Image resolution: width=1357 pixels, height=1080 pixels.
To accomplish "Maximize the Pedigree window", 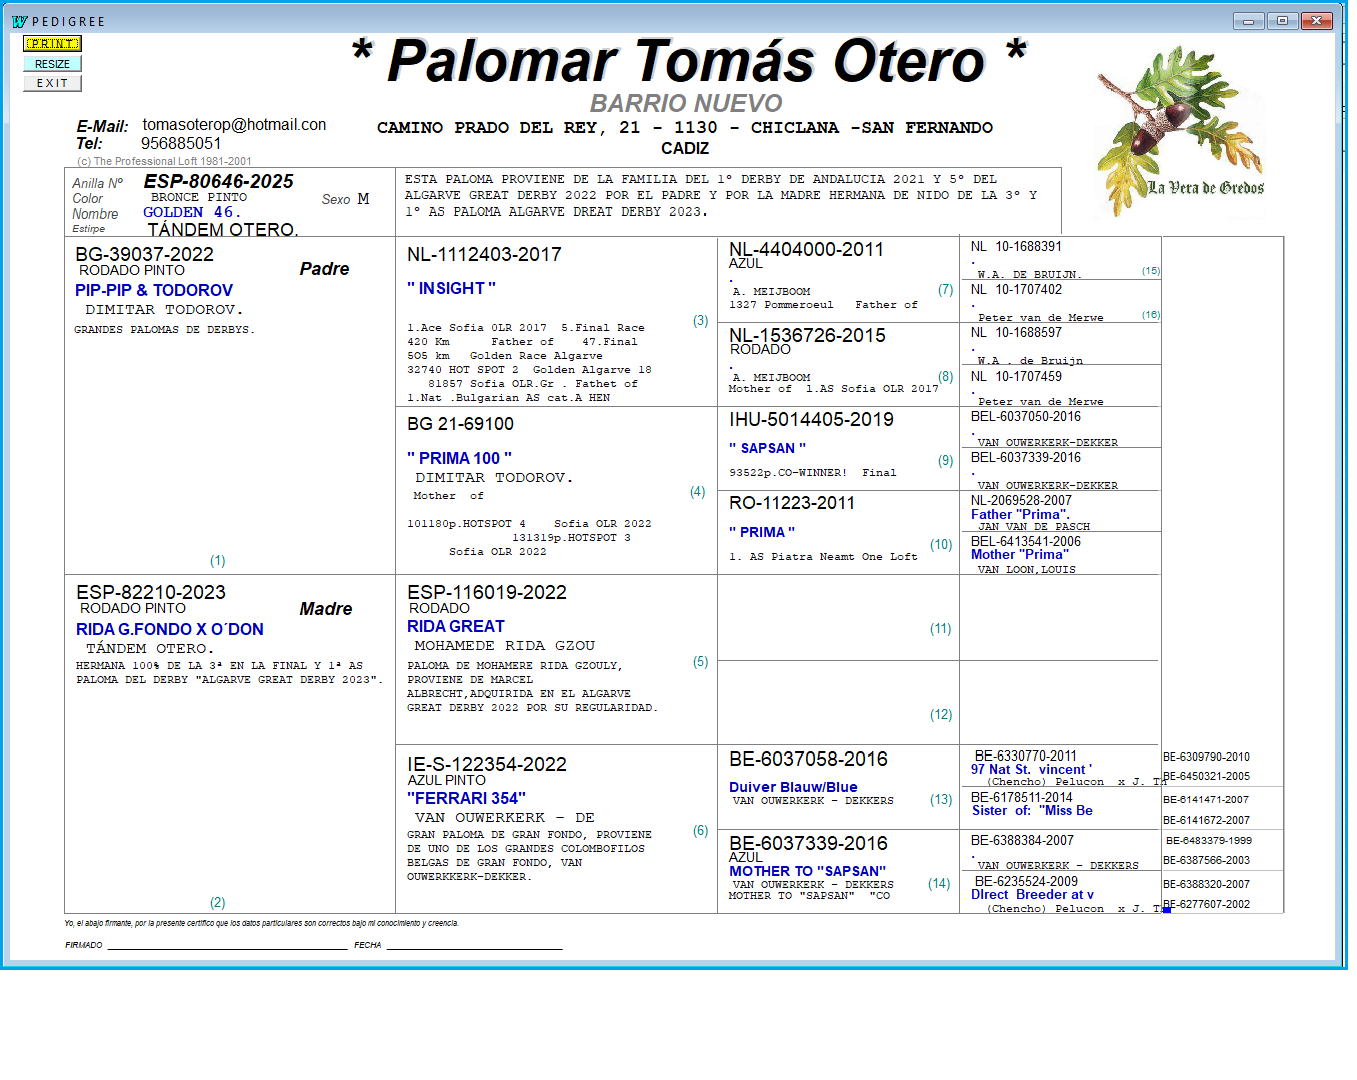I will pos(1282,21).
